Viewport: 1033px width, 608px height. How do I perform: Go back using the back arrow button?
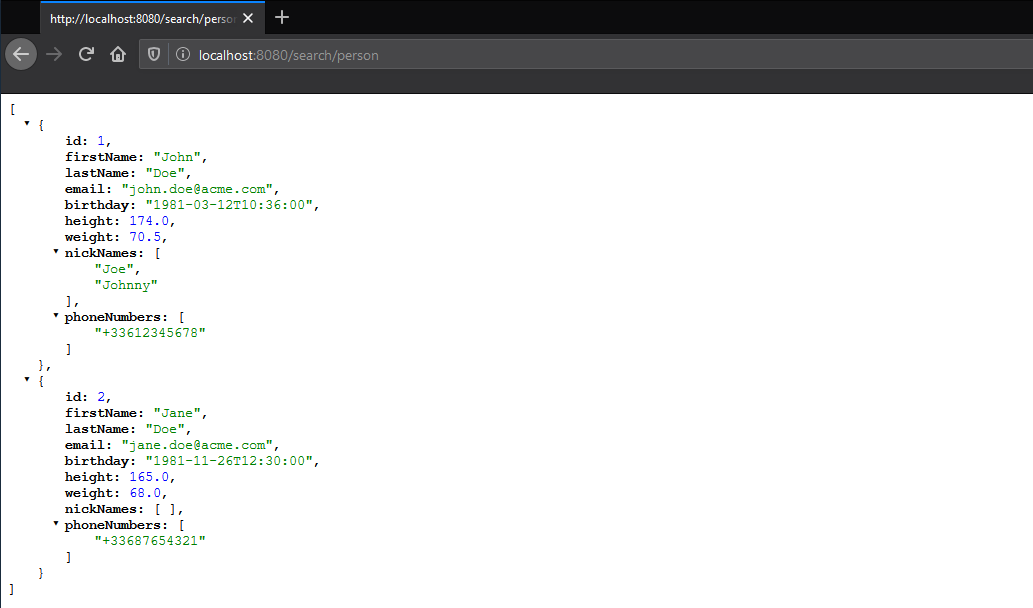click(21, 54)
